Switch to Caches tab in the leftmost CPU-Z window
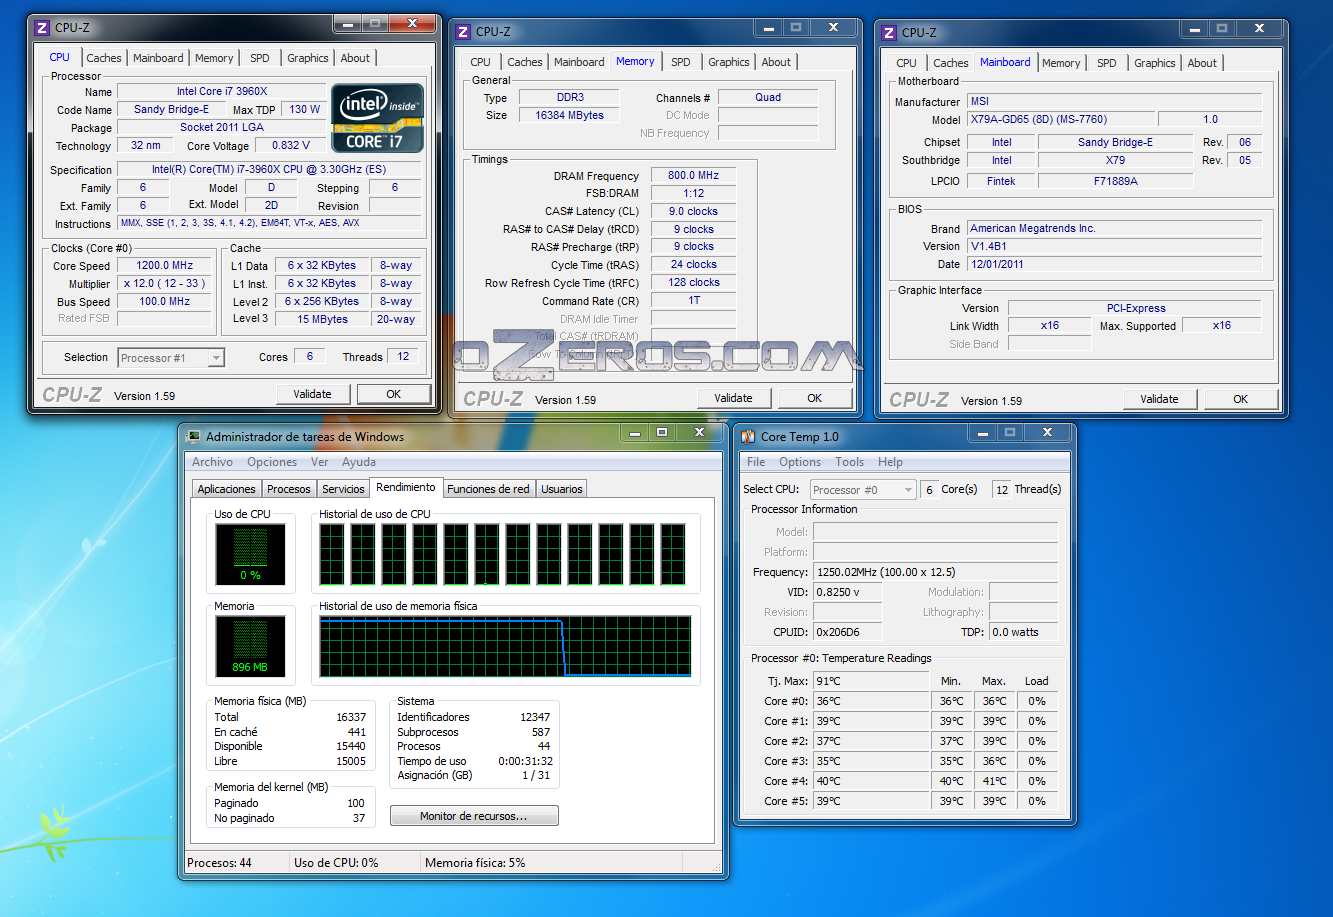This screenshot has height=917, width=1333. pyautogui.click(x=104, y=58)
